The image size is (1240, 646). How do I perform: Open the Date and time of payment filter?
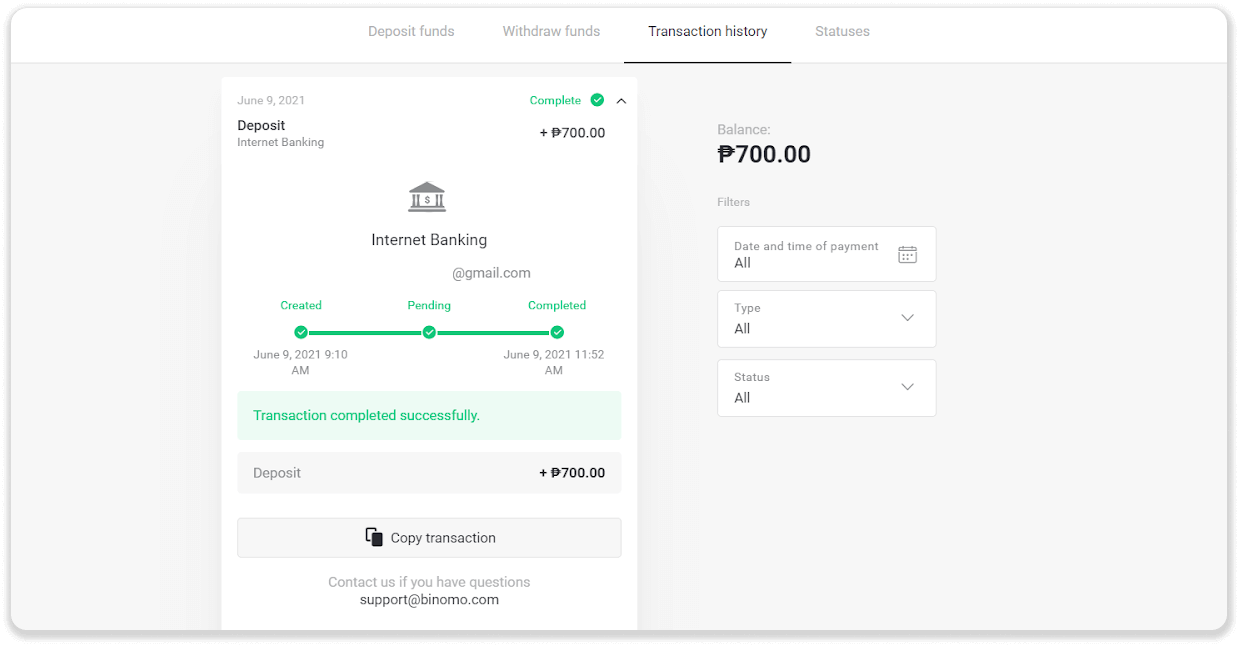(826, 254)
